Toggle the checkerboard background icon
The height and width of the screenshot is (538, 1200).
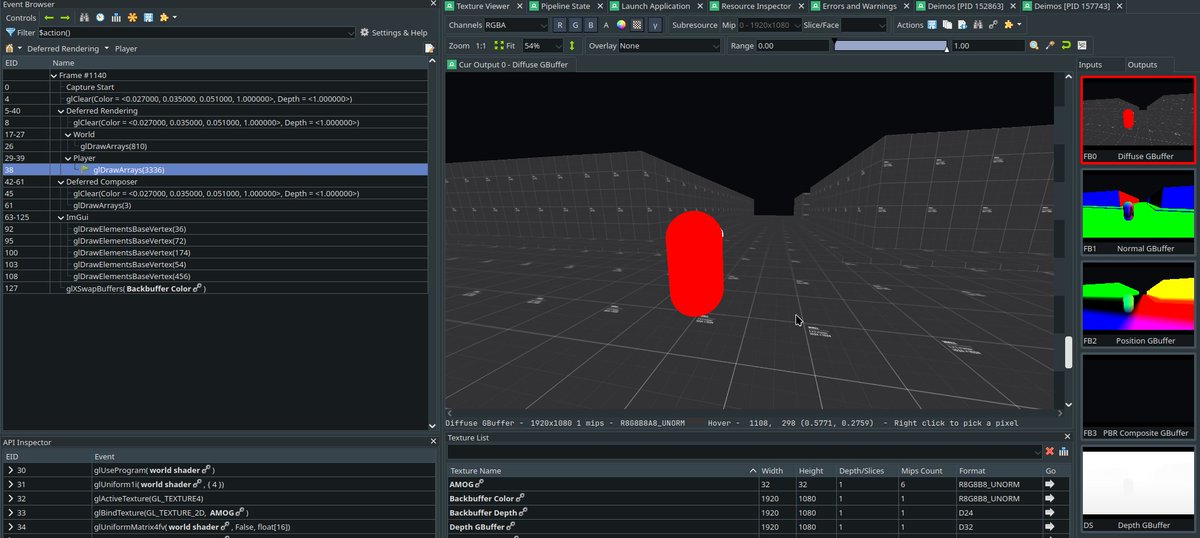point(636,24)
